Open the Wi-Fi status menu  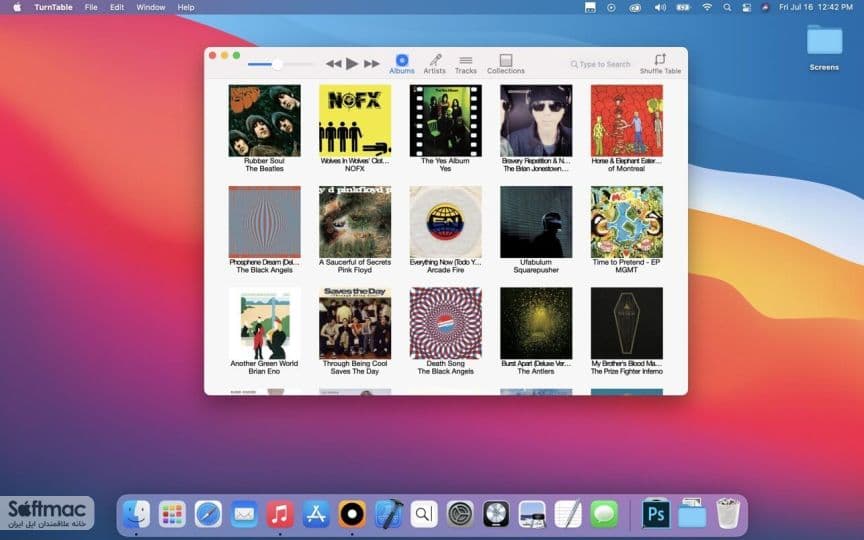click(x=707, y=7)
